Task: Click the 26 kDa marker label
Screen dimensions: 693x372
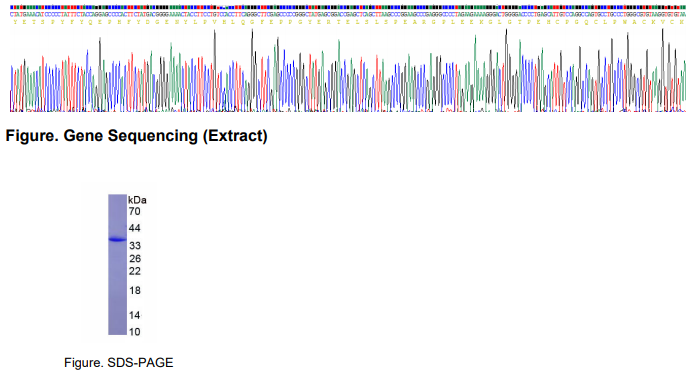Action: (135, 258)
